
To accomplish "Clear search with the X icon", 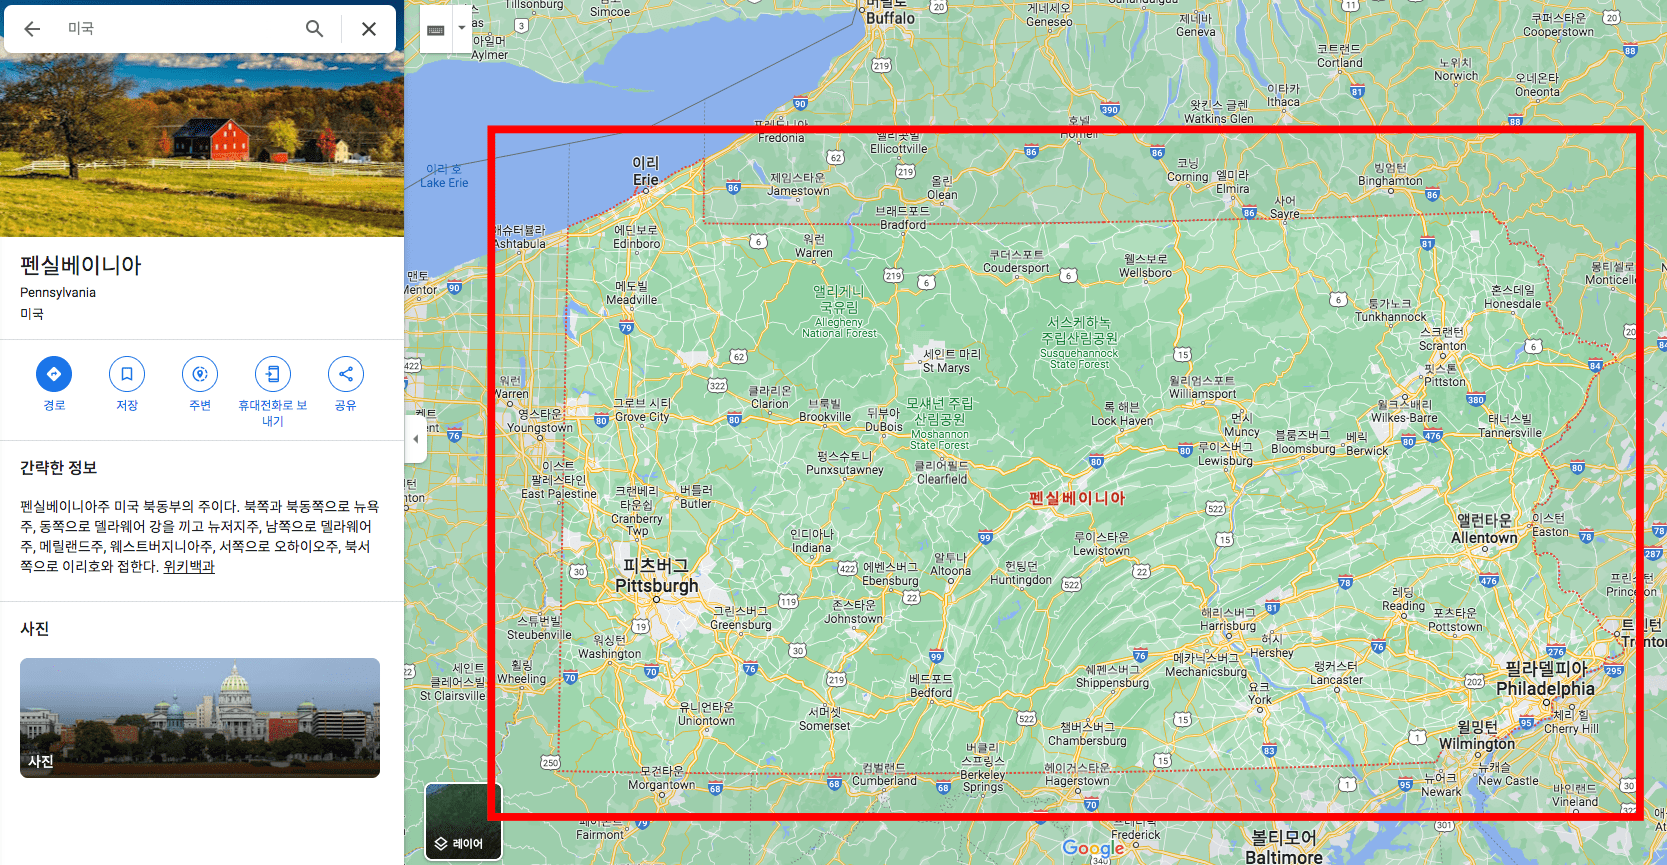I will pos(369,29).
